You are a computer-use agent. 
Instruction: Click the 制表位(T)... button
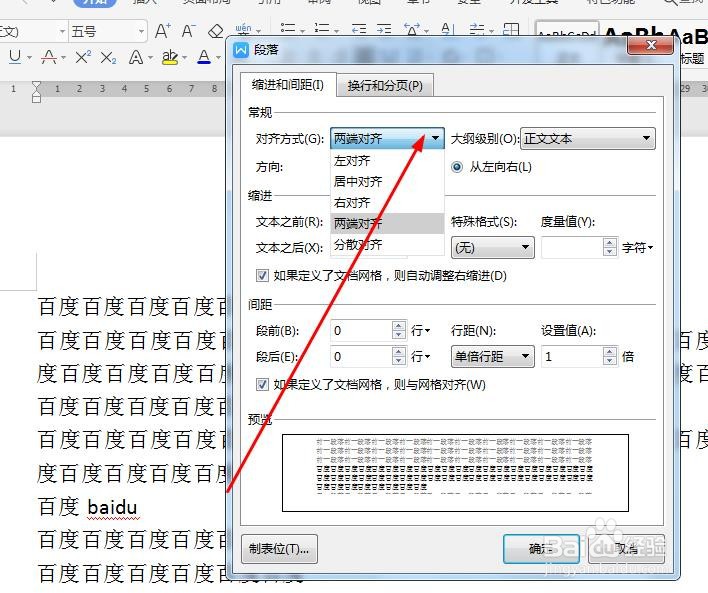tap(279, 549)
